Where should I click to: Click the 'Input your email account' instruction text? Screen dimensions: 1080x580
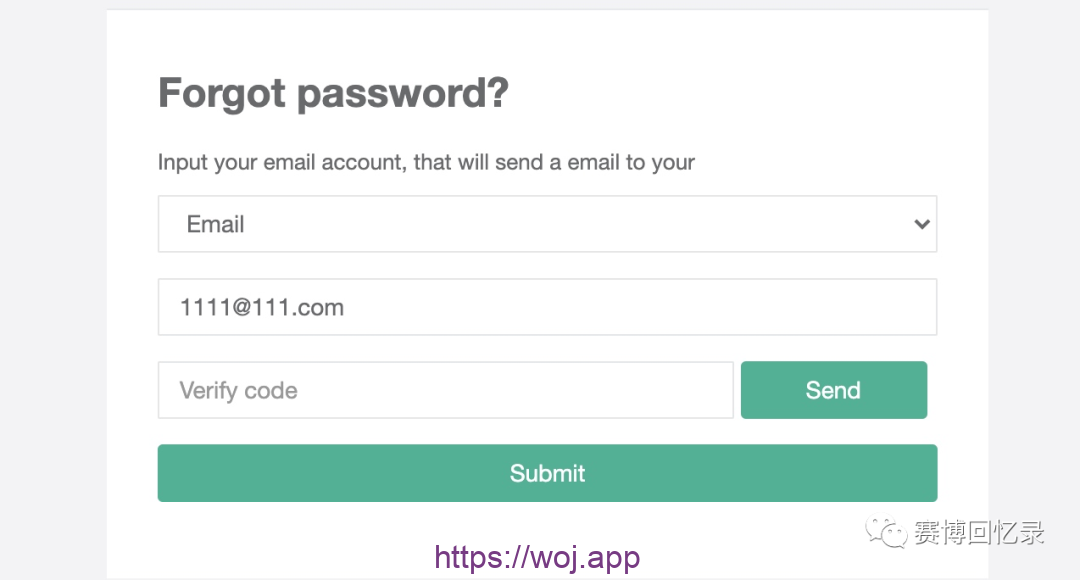(x=426, y=162)
